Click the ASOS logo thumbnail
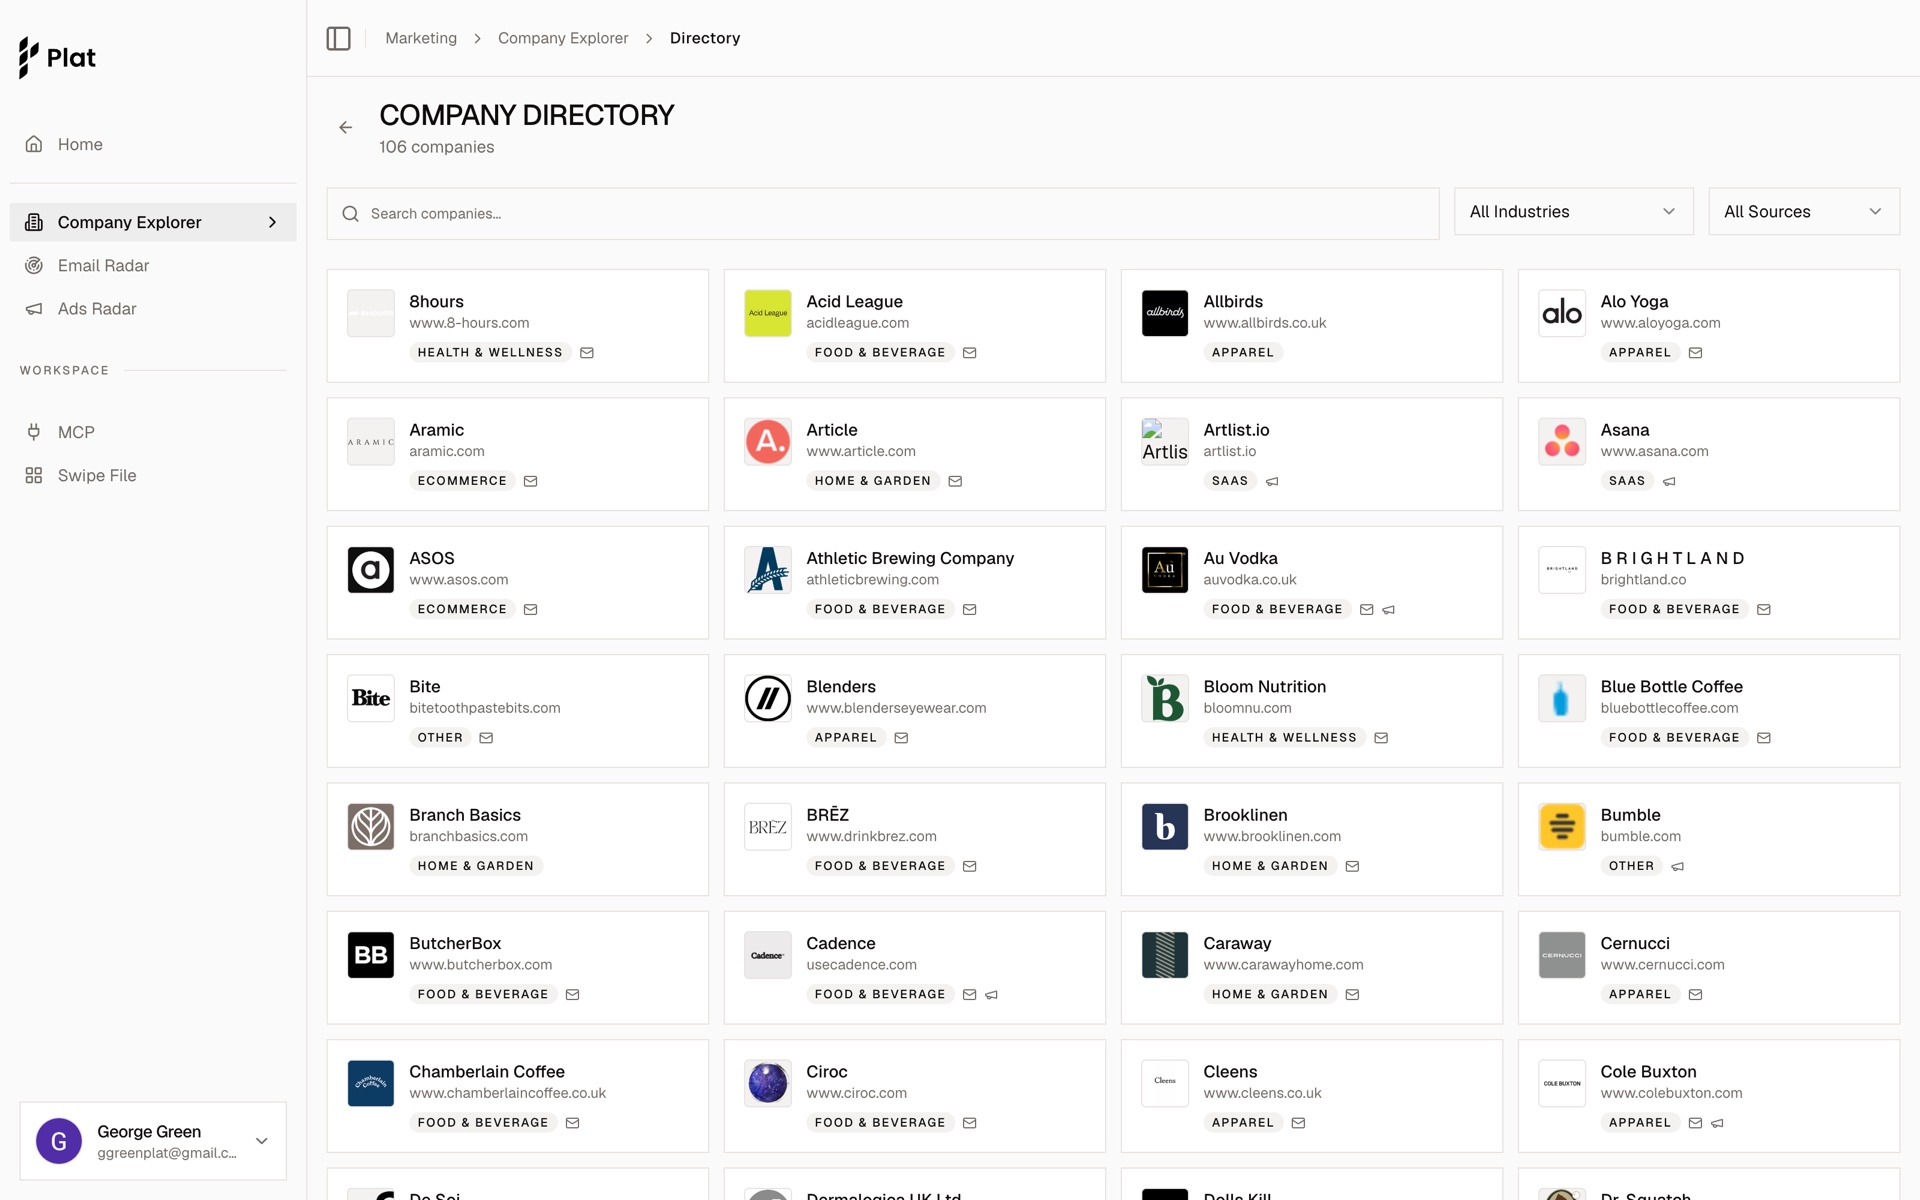Screen dimensions: 1920x1200 click(370, 570)
